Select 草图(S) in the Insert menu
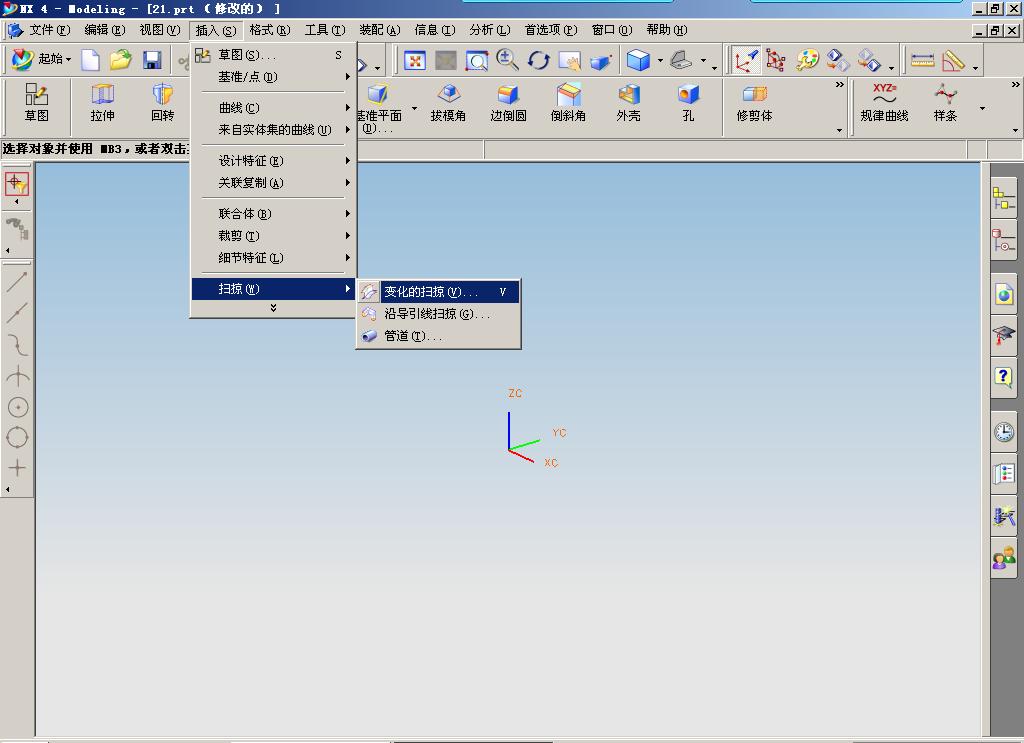 (x=273, y=55)
